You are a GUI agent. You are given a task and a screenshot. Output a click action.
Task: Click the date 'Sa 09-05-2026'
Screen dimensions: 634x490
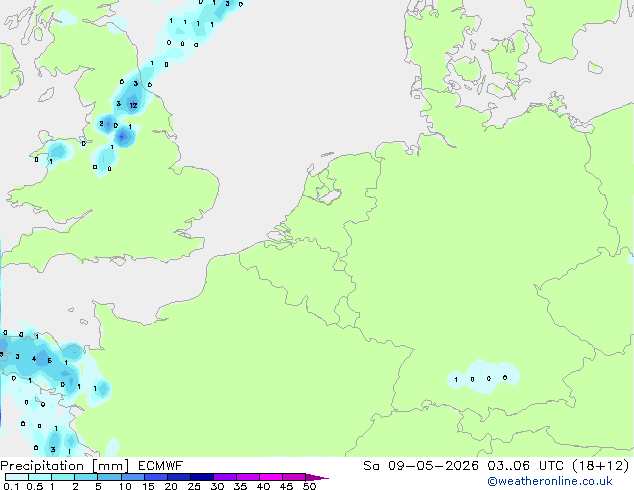pos(421,466)
